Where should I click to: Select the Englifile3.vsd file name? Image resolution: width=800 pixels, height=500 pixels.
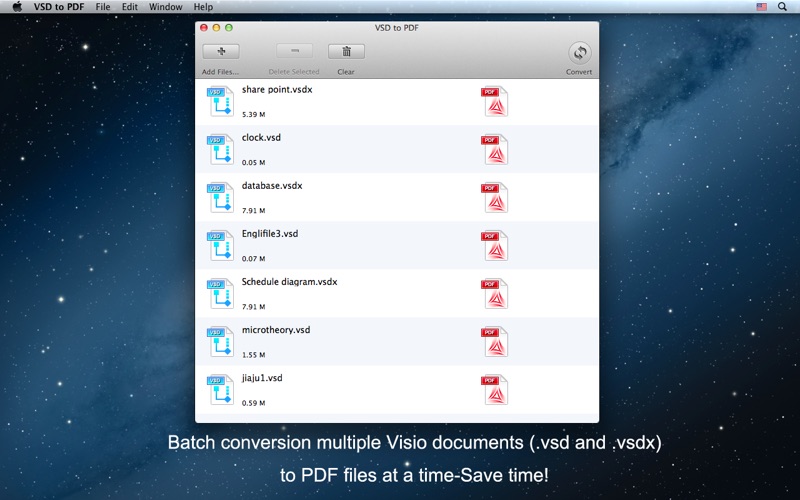pyautogui.click(x=270, y=234)
